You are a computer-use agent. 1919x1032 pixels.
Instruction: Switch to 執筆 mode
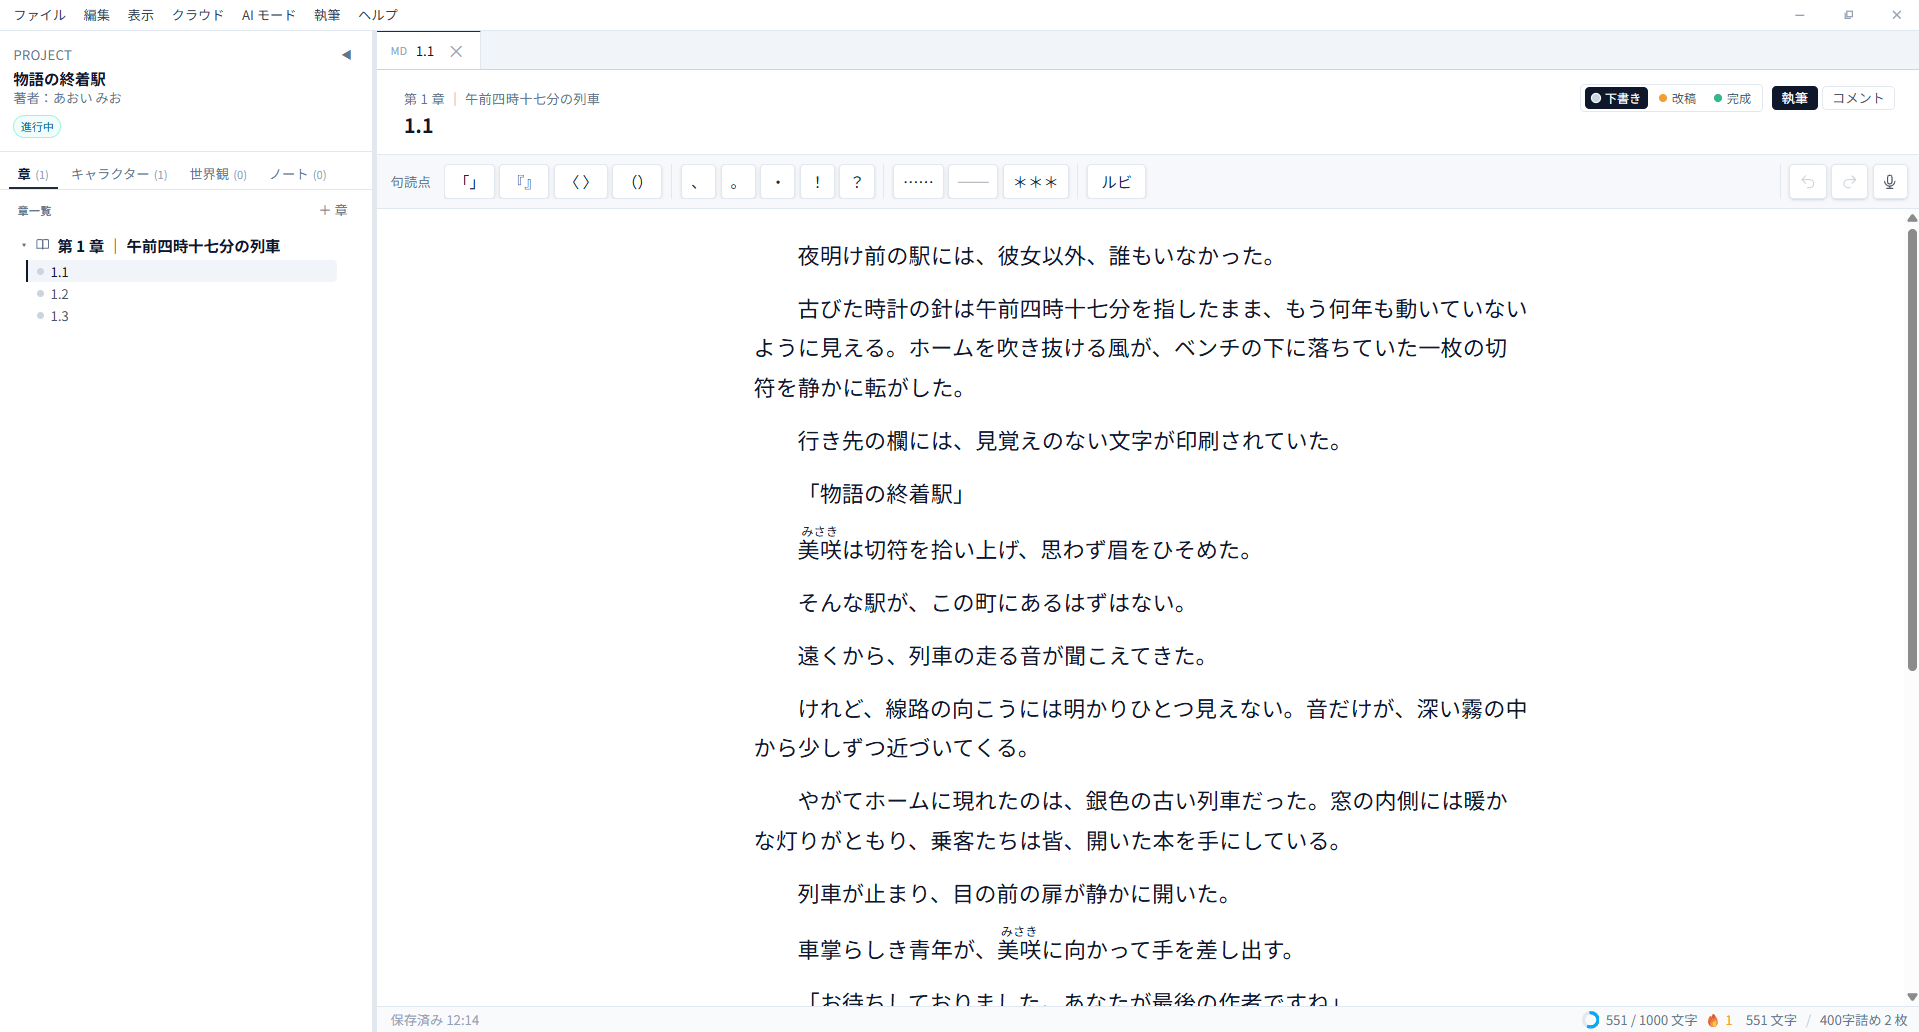pyautogui.click(x=1794, y=98)
